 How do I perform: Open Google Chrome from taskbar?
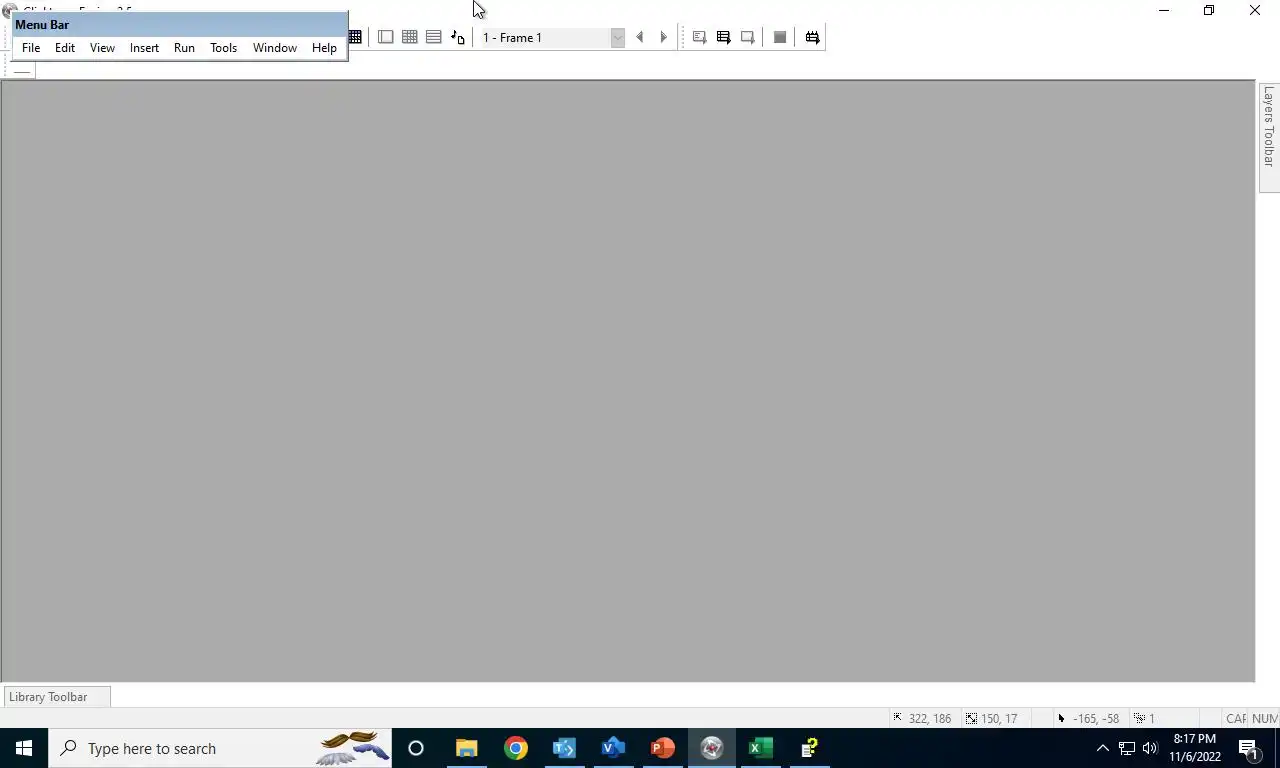(515, 748)
